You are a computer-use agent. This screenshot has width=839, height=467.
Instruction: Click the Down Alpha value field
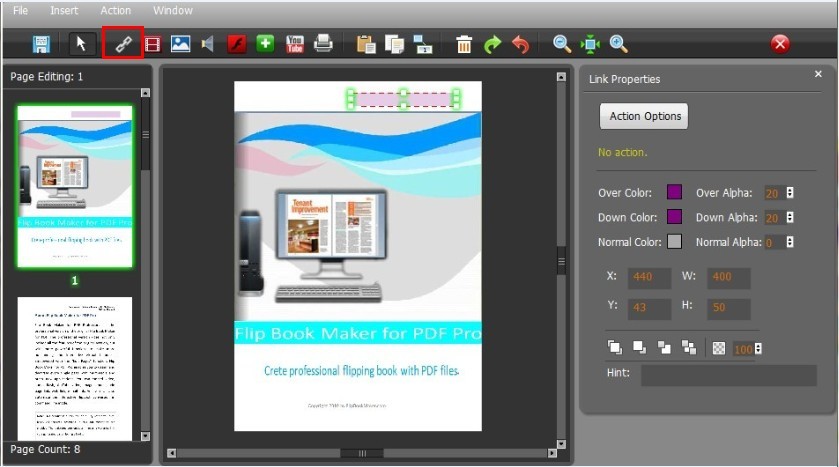point(774,218)
